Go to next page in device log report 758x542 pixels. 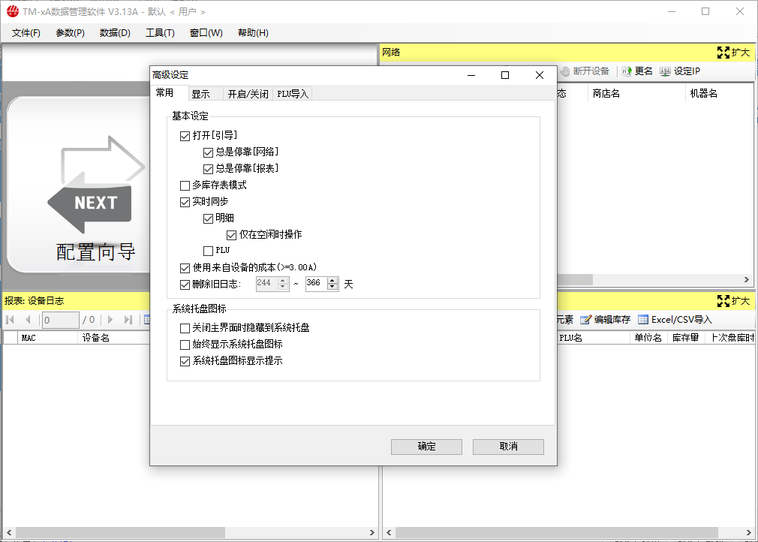click(x=110, y=320)
